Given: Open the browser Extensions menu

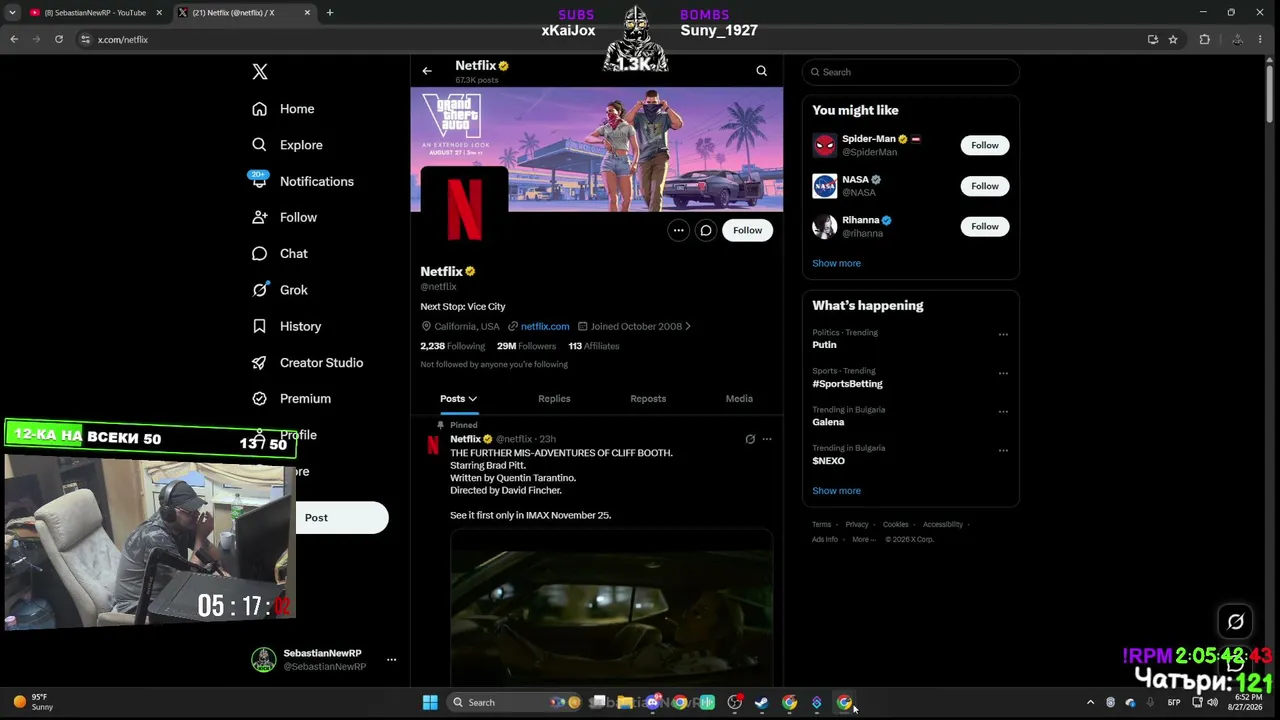Looking at the screenshot, I should (x=1204, y=39).
